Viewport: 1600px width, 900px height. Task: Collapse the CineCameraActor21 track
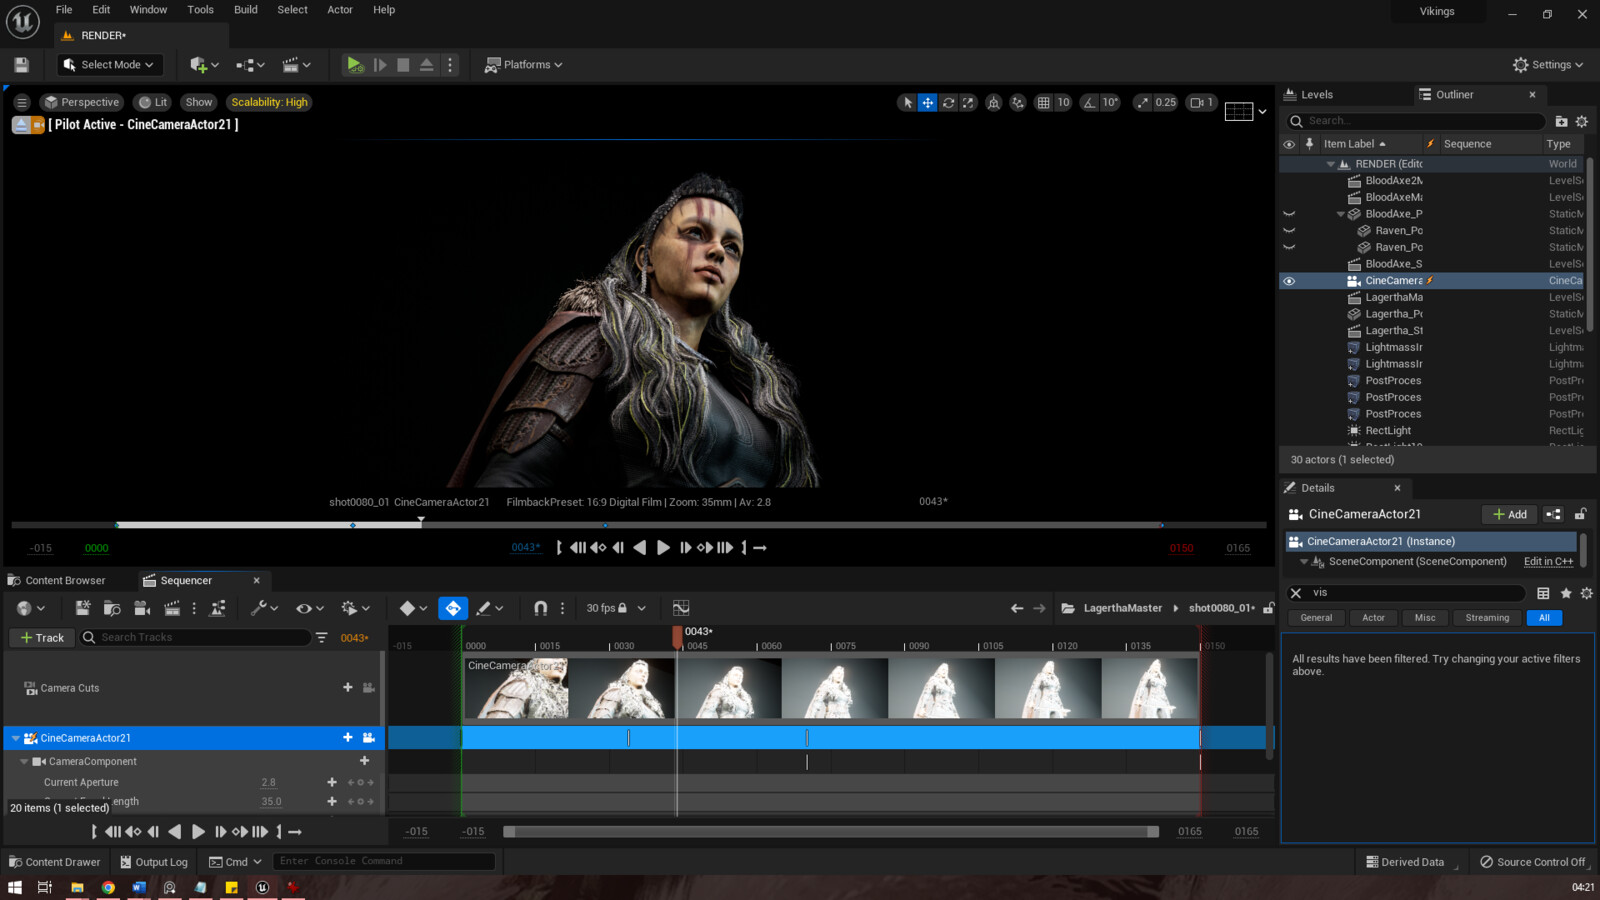tap(16, 738)
